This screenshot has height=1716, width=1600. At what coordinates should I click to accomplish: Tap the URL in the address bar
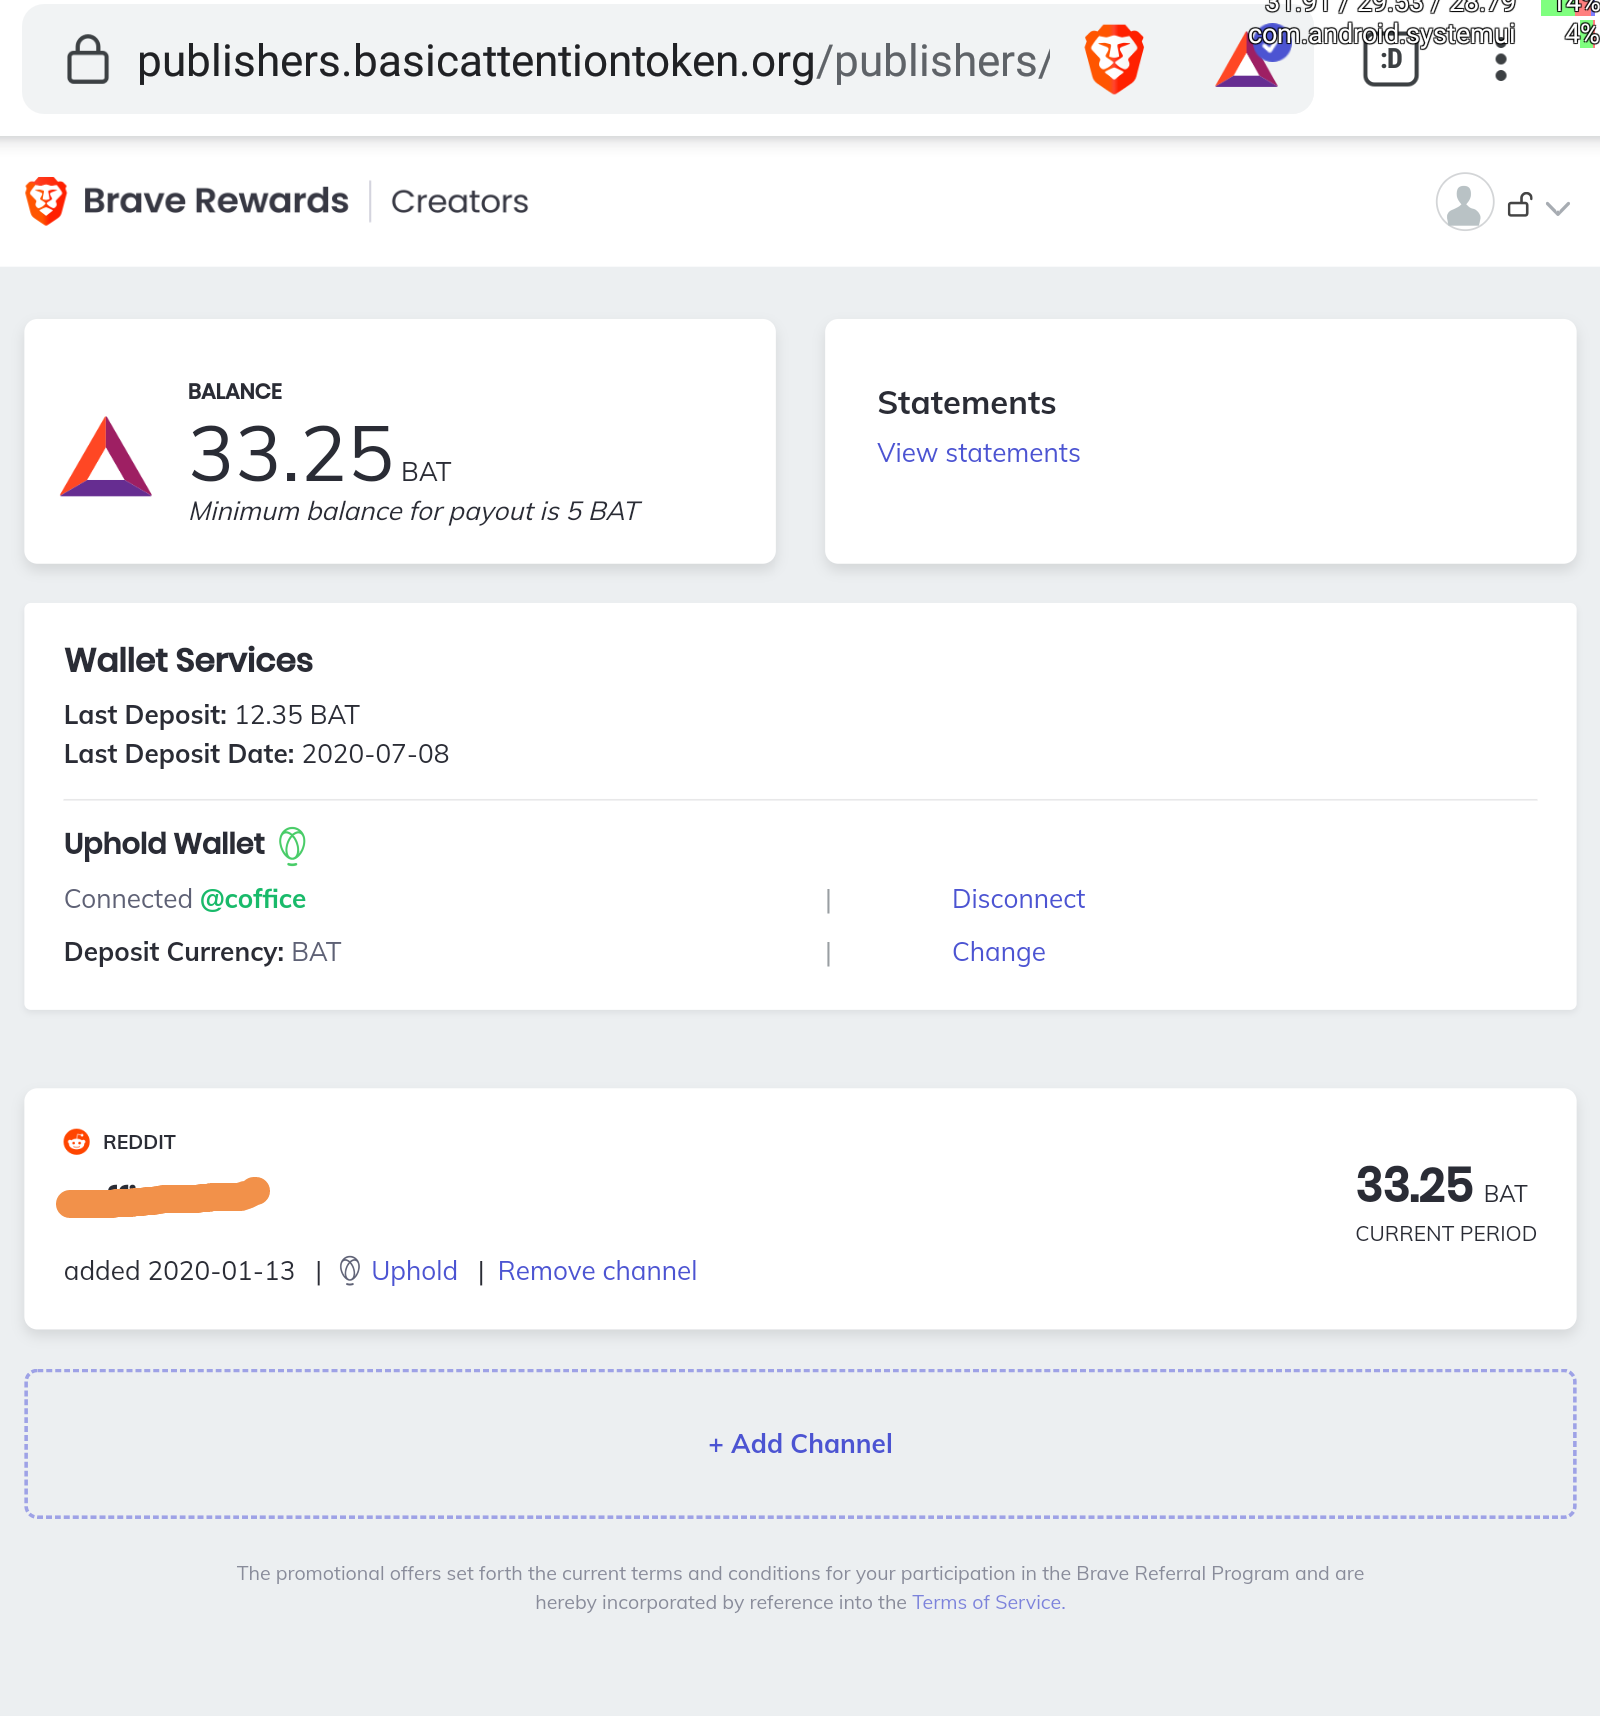pyautogui.click(x=594, y=61)
